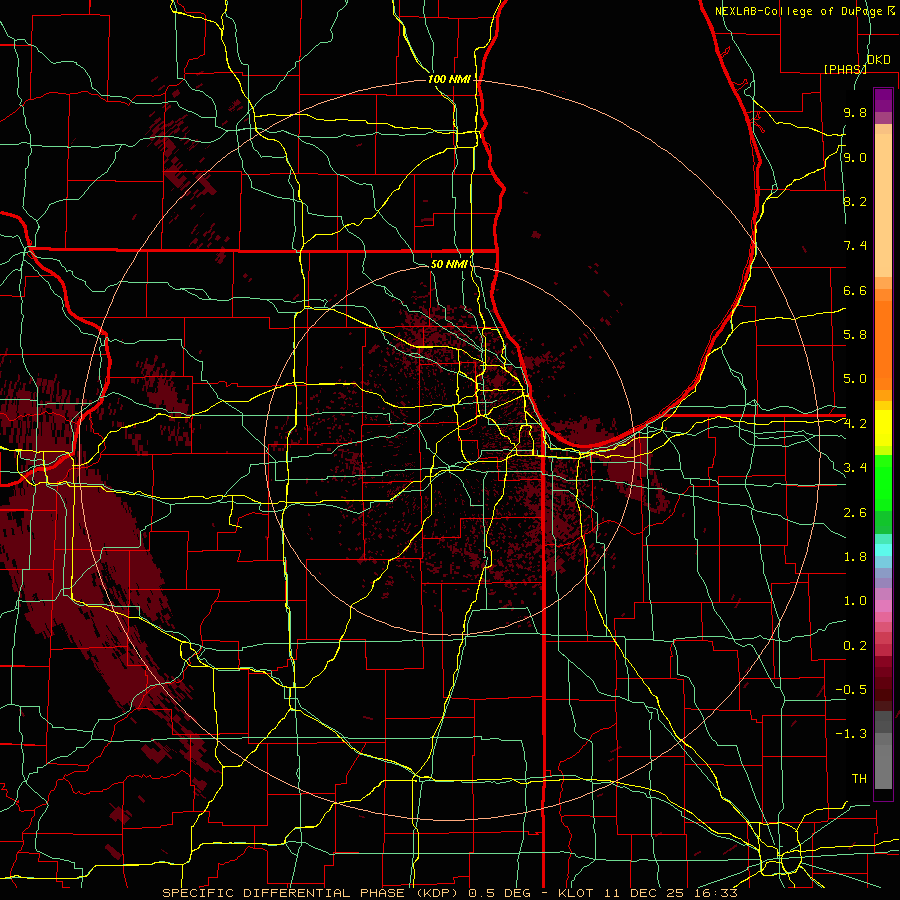This screenshot has width=900, height=900.
Task: Click the -1.3 scale value
Action: point(851,734)
